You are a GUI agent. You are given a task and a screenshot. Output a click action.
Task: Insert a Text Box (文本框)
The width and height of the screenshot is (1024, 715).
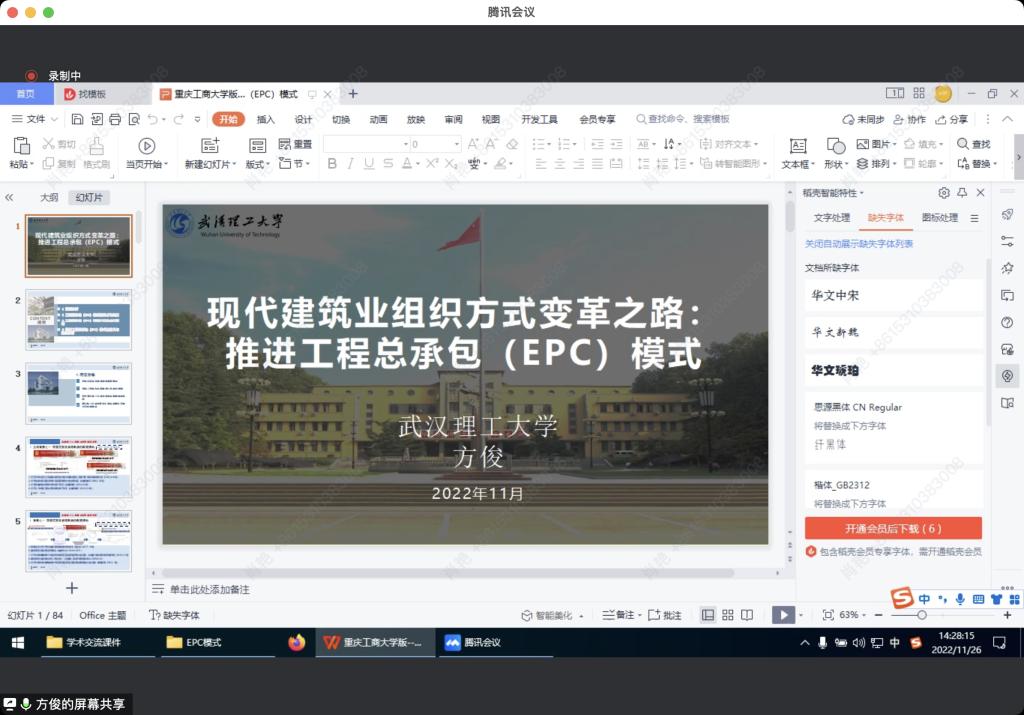point(797,146)
